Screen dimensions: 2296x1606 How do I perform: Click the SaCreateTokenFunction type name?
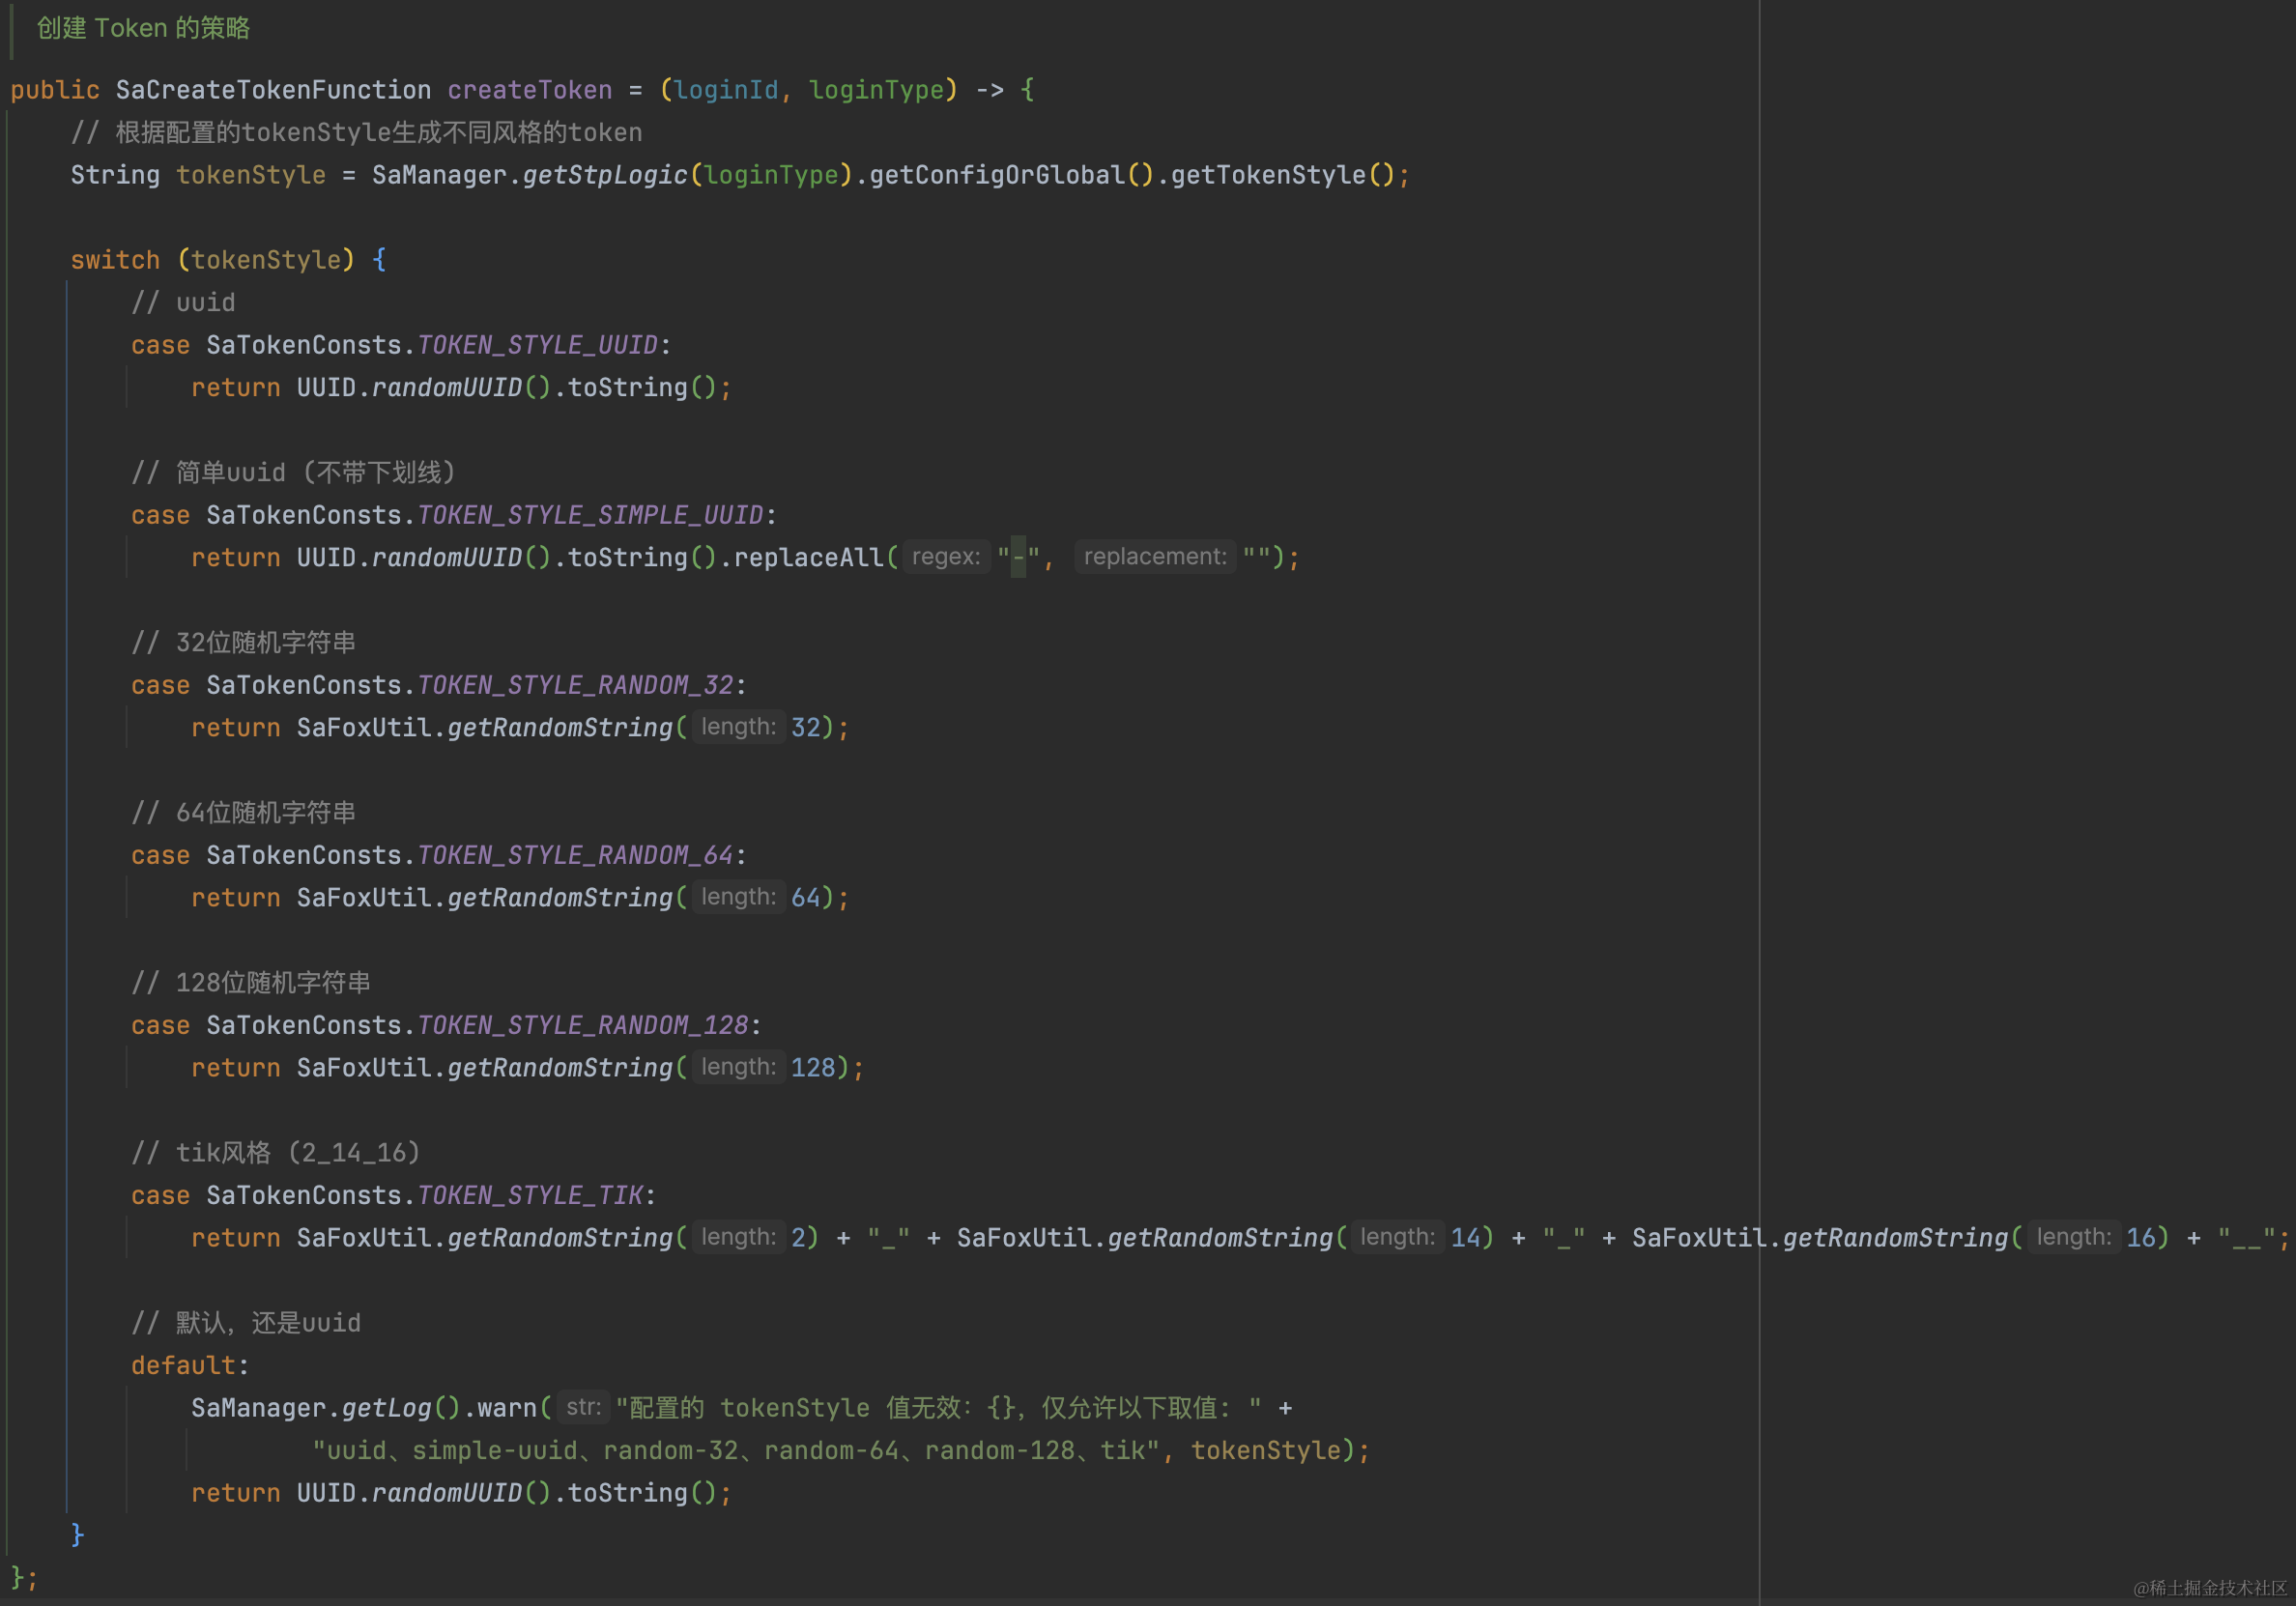(x=273, y=90)
